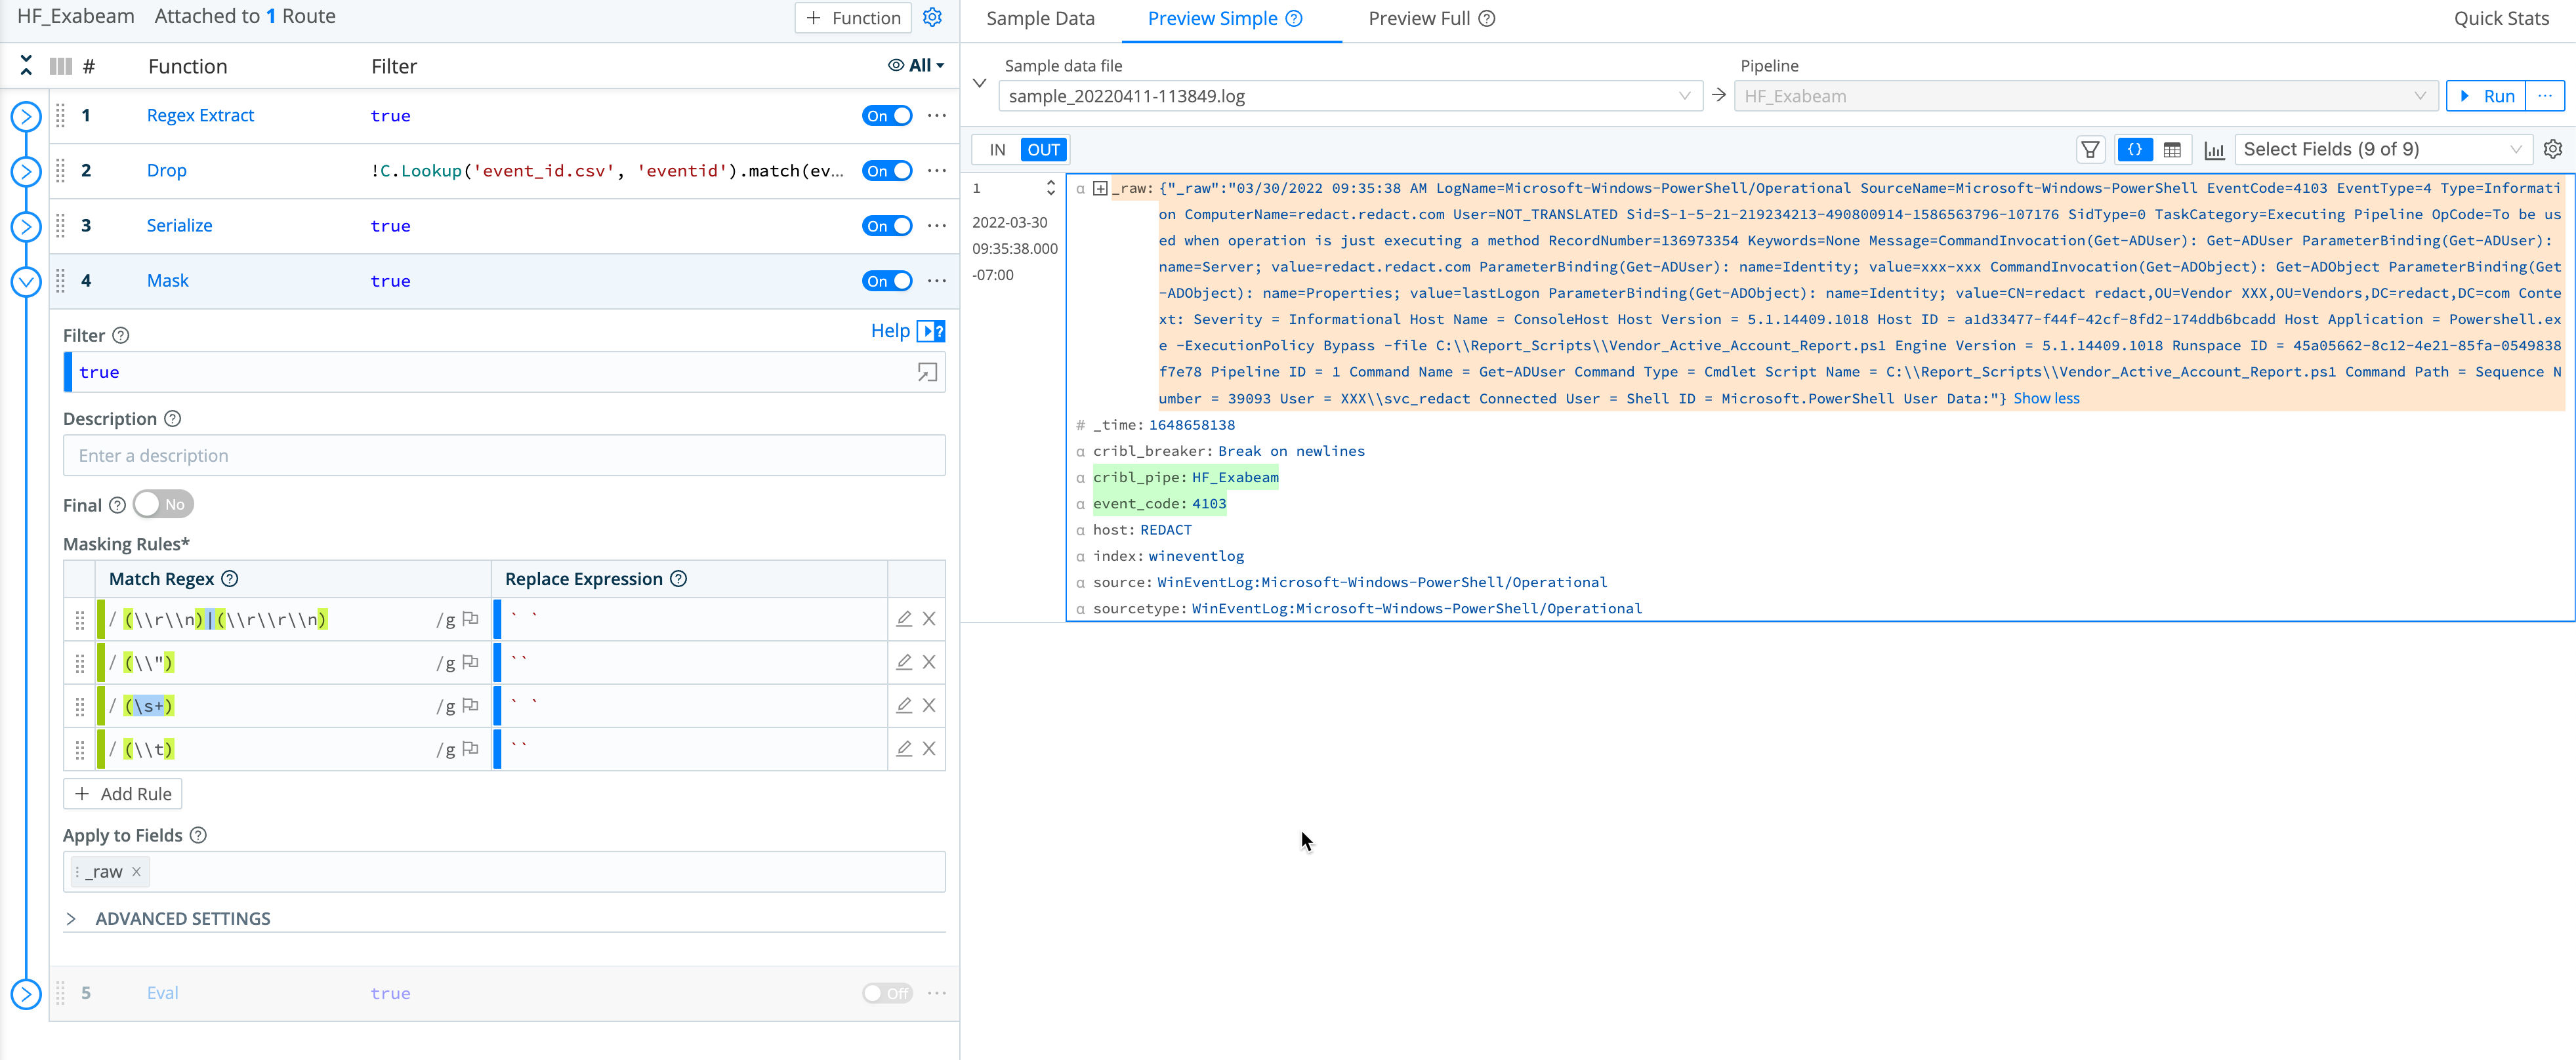Viewport: 2576px width, 1060px height.
Task: Open the Sample Data tab
Action: pyautogui.click(x=1040, y=18)
